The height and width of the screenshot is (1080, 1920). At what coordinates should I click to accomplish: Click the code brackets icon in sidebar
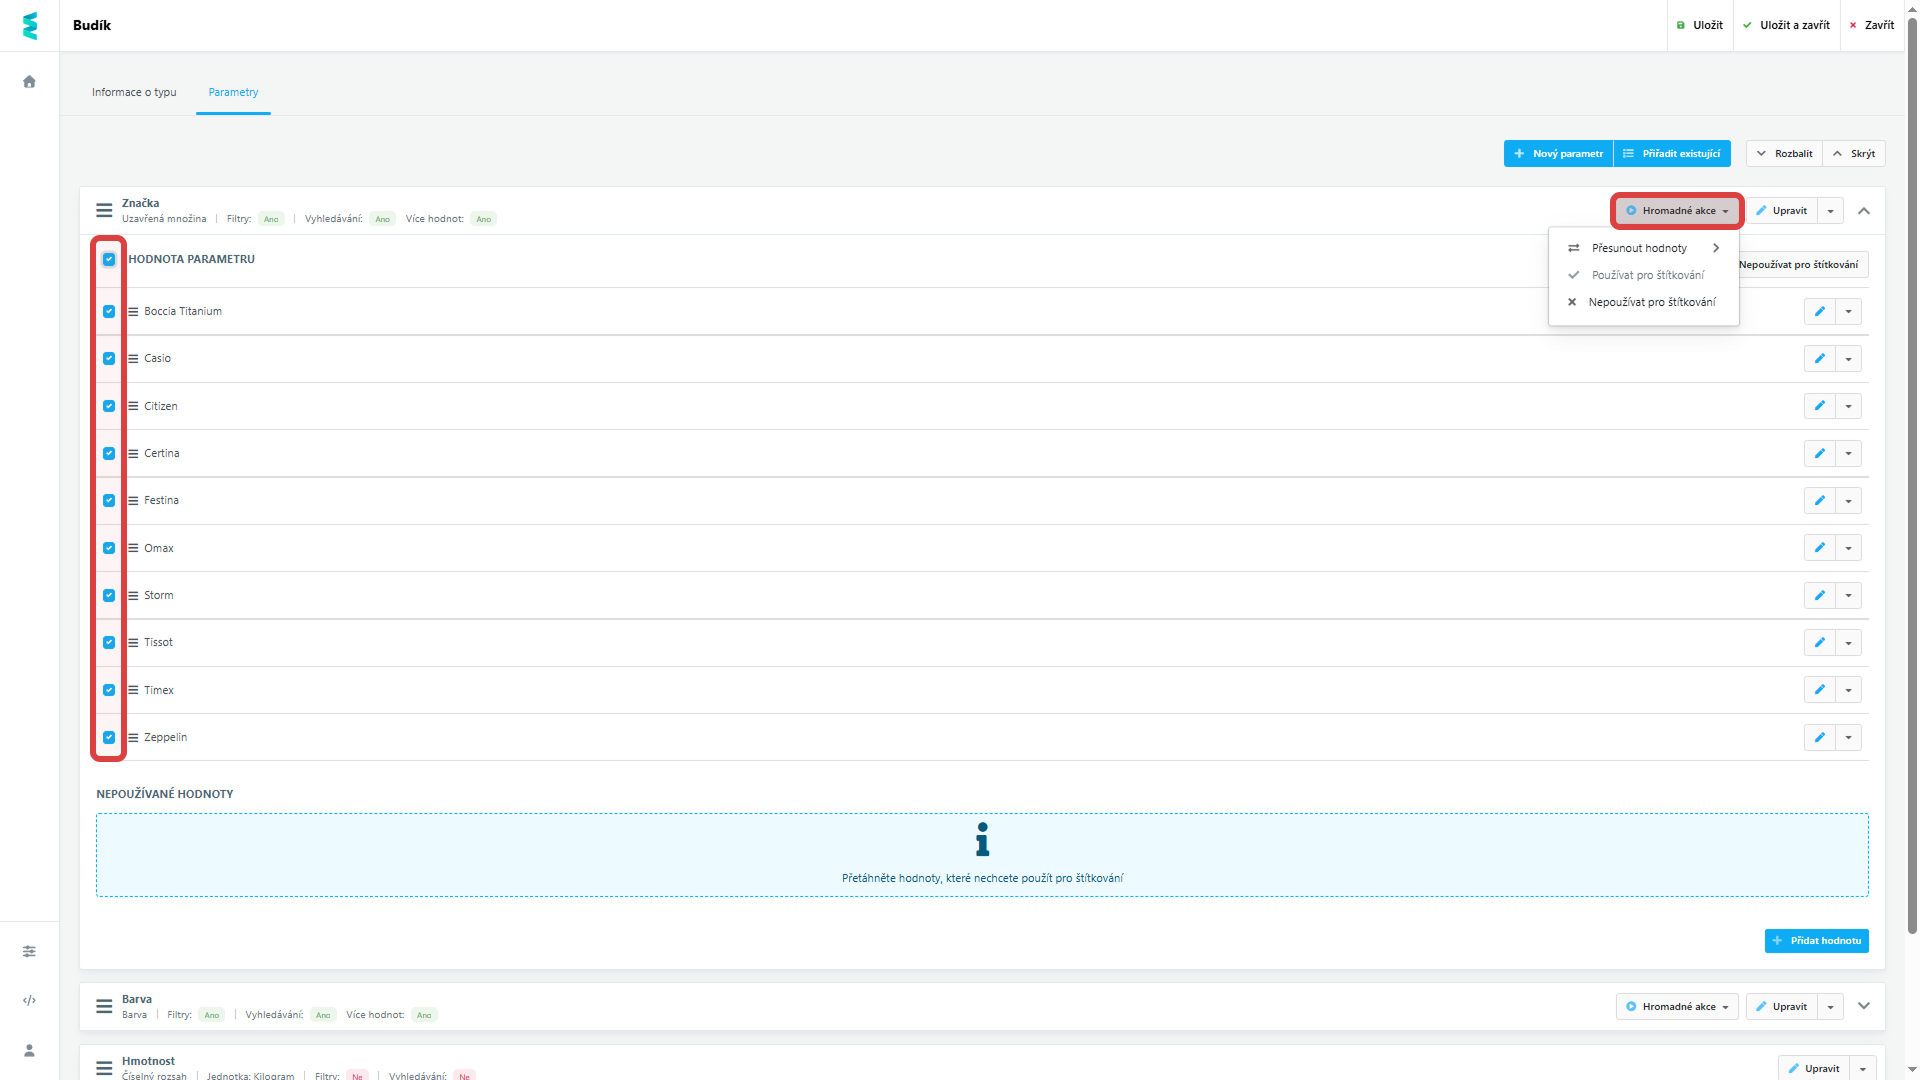29,1000
